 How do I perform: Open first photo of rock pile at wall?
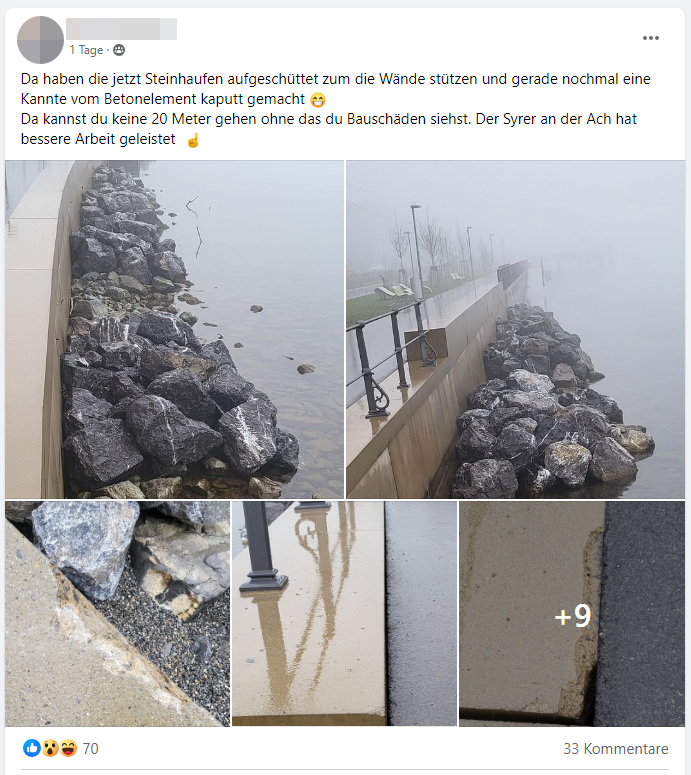[x=174, y=329]
